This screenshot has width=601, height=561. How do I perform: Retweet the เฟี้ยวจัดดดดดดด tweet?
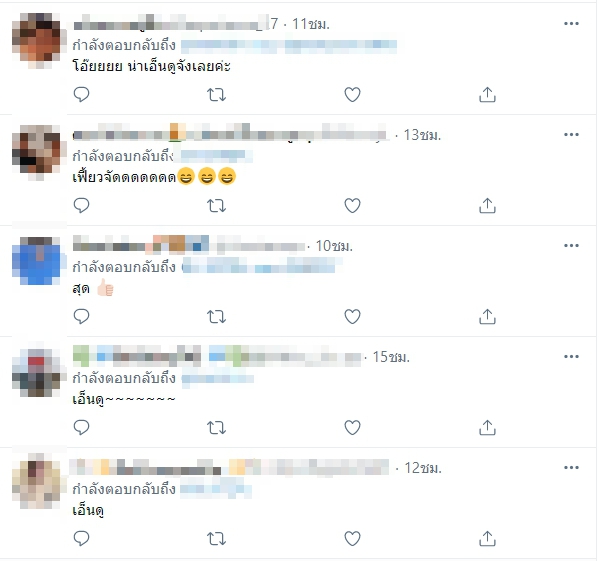216,206
